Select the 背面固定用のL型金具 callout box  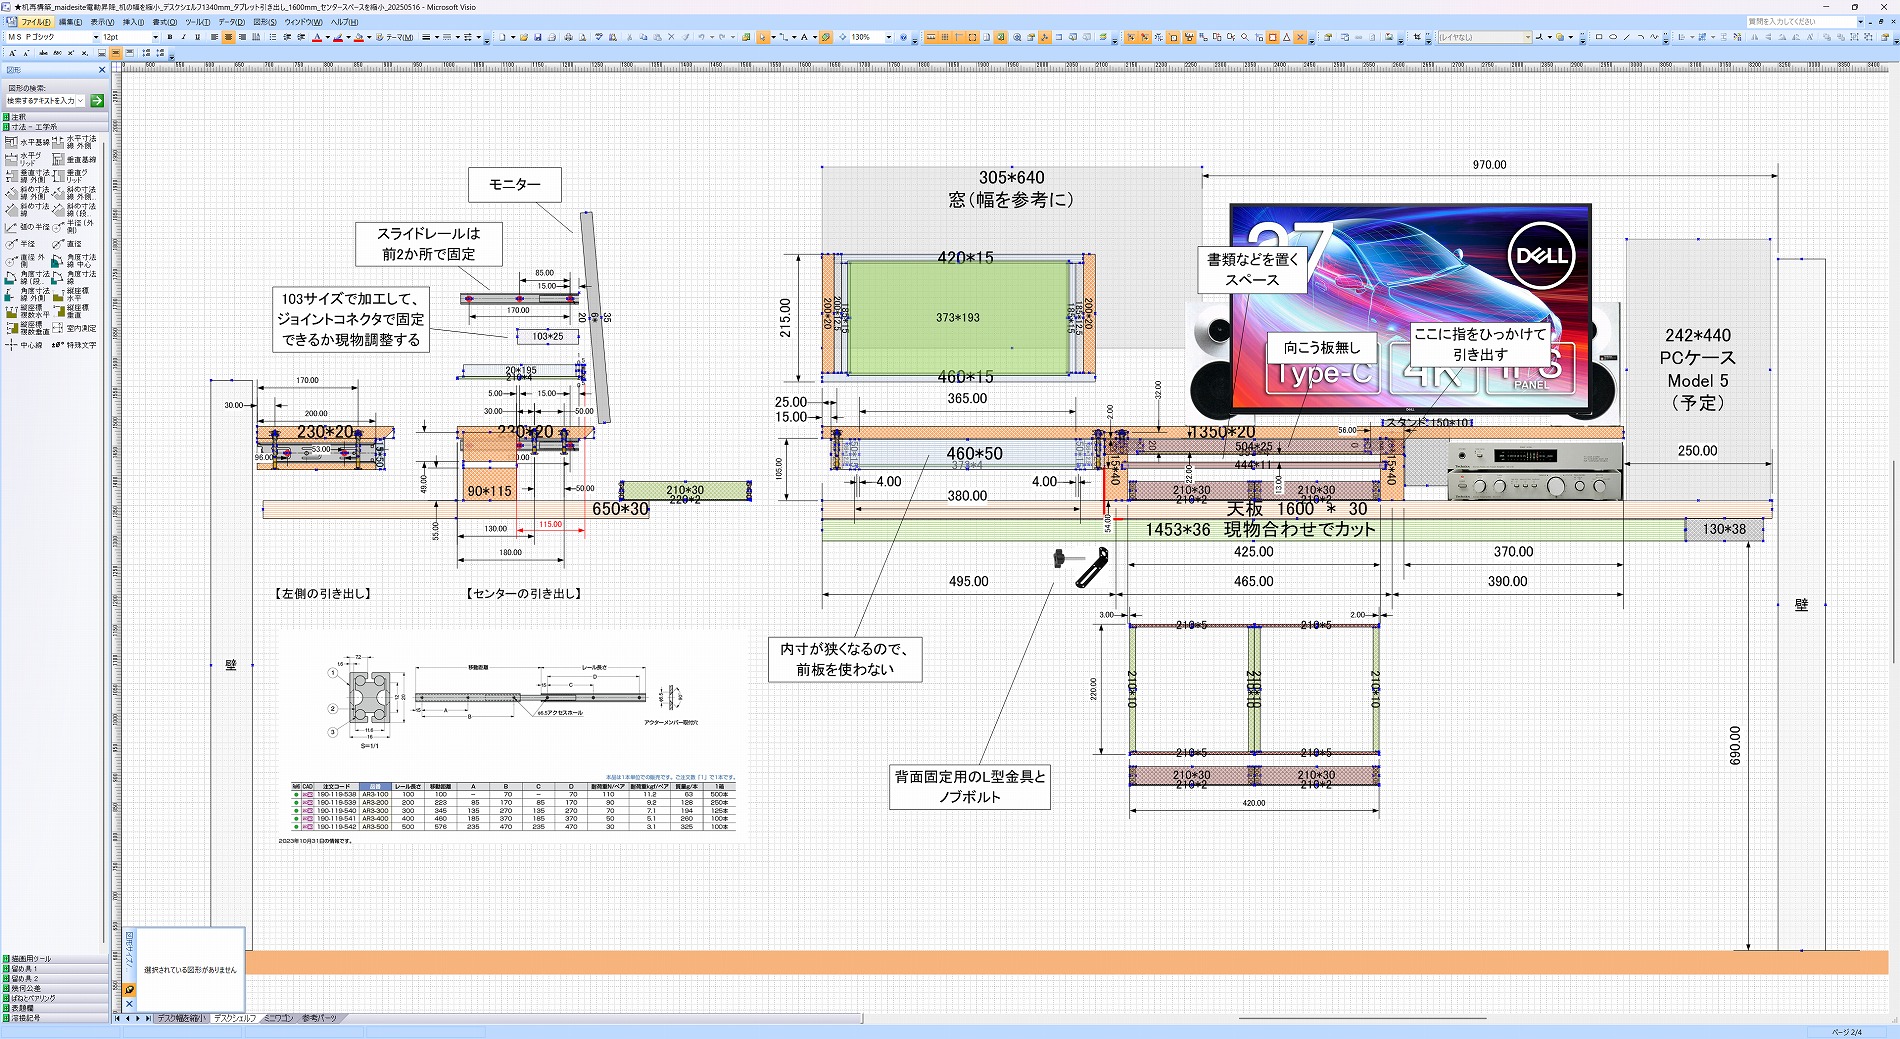[969, 786]
